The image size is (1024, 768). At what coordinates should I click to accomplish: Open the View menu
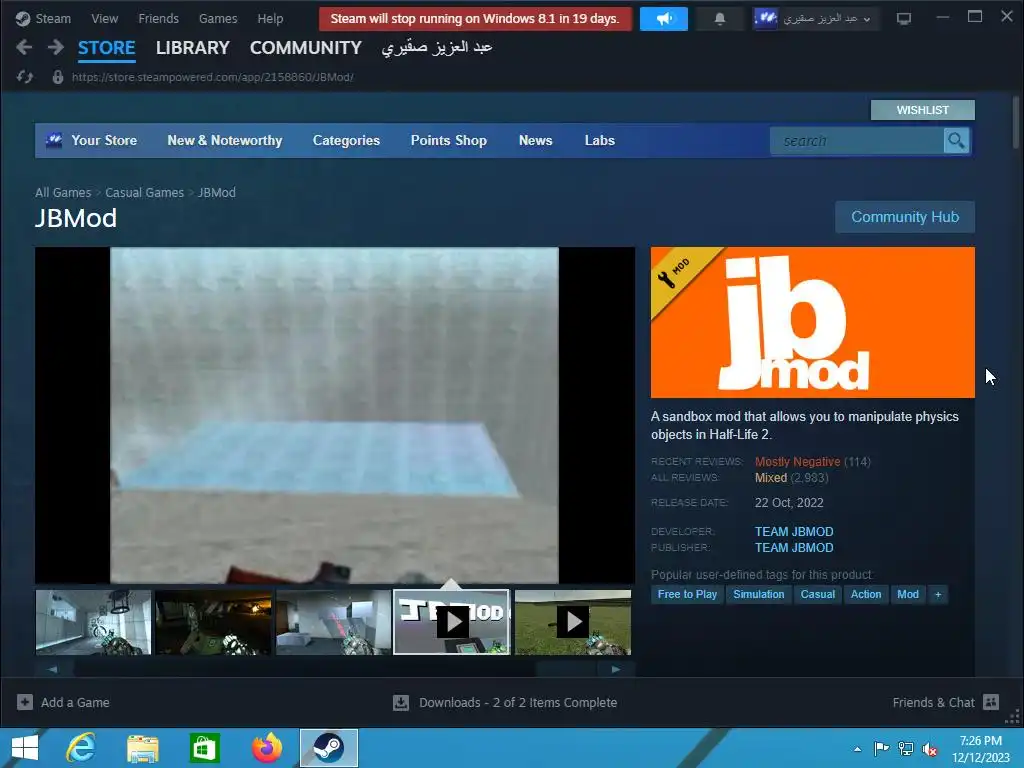click(104, 18)
